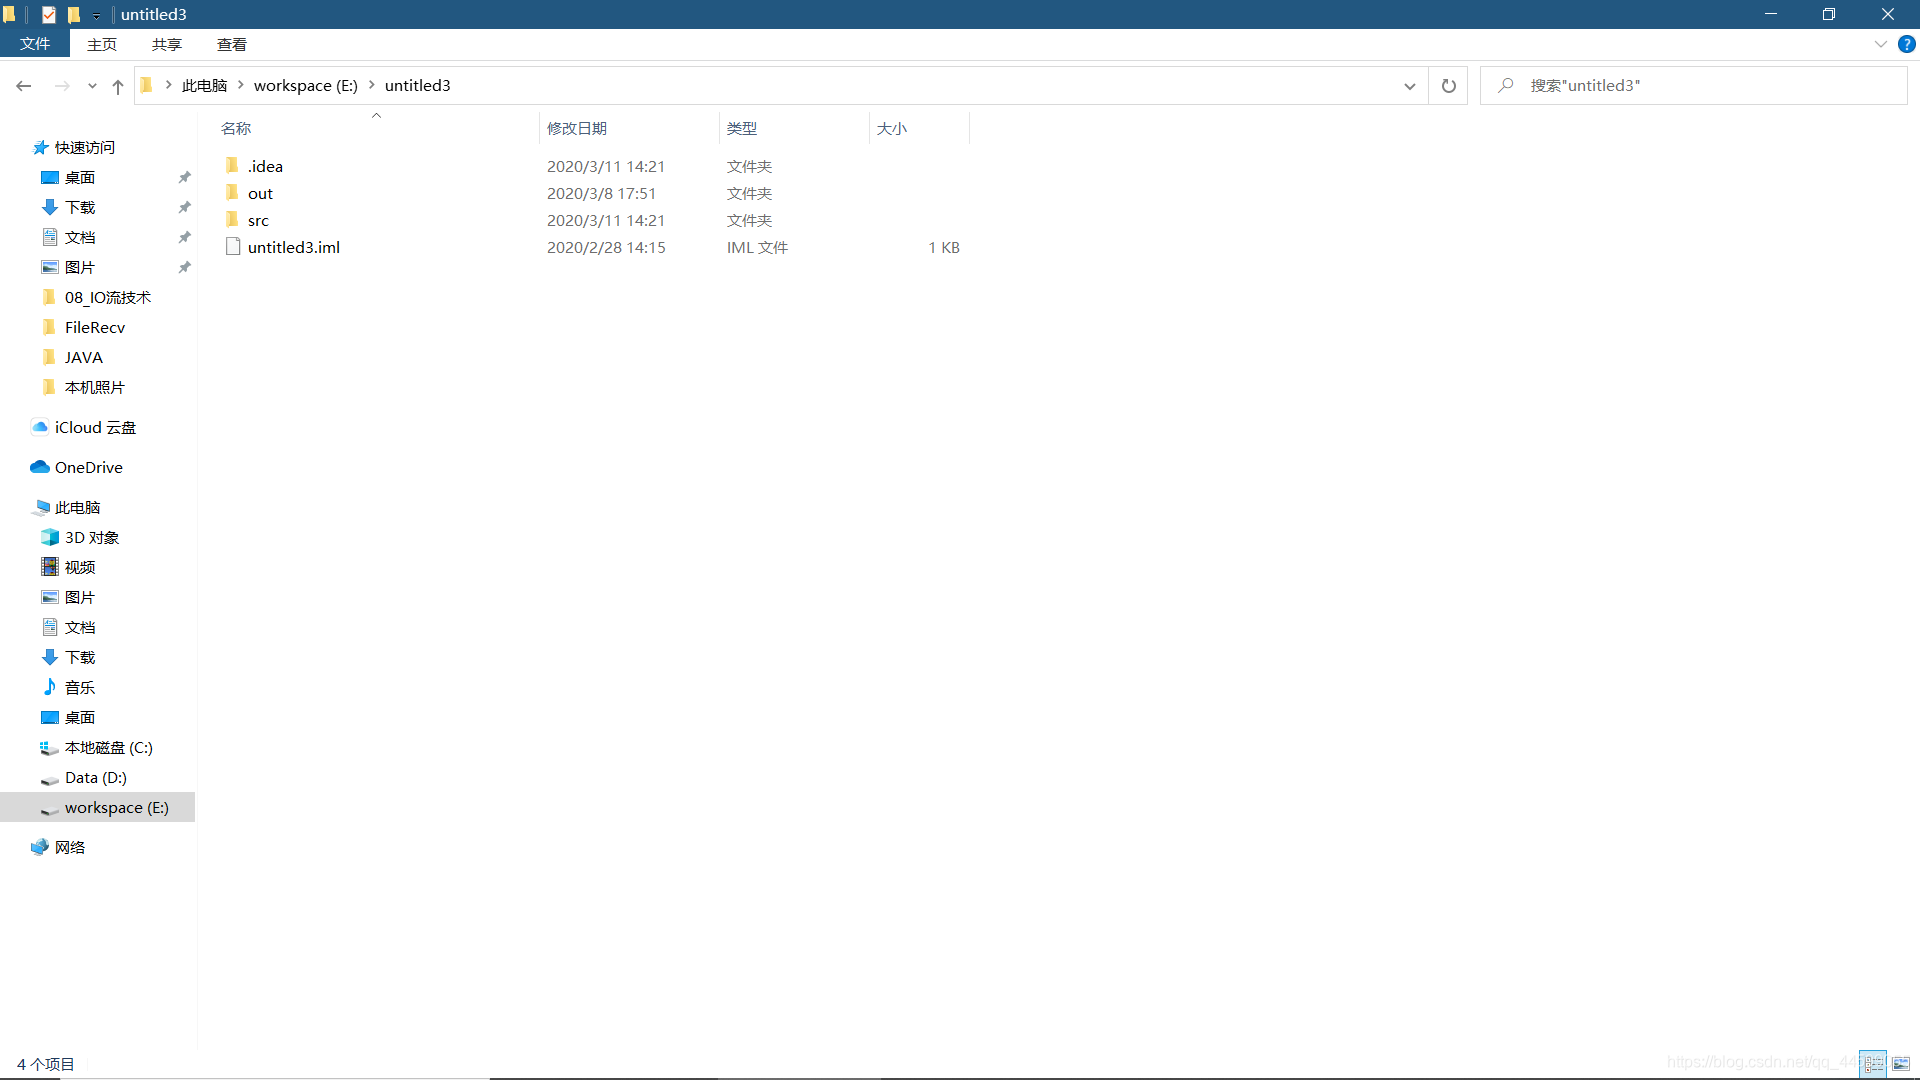Open the 主页 ribbon tab
Viewport: 1920px width, 1080px height.
pyautogui.click(x=102, y=44)
